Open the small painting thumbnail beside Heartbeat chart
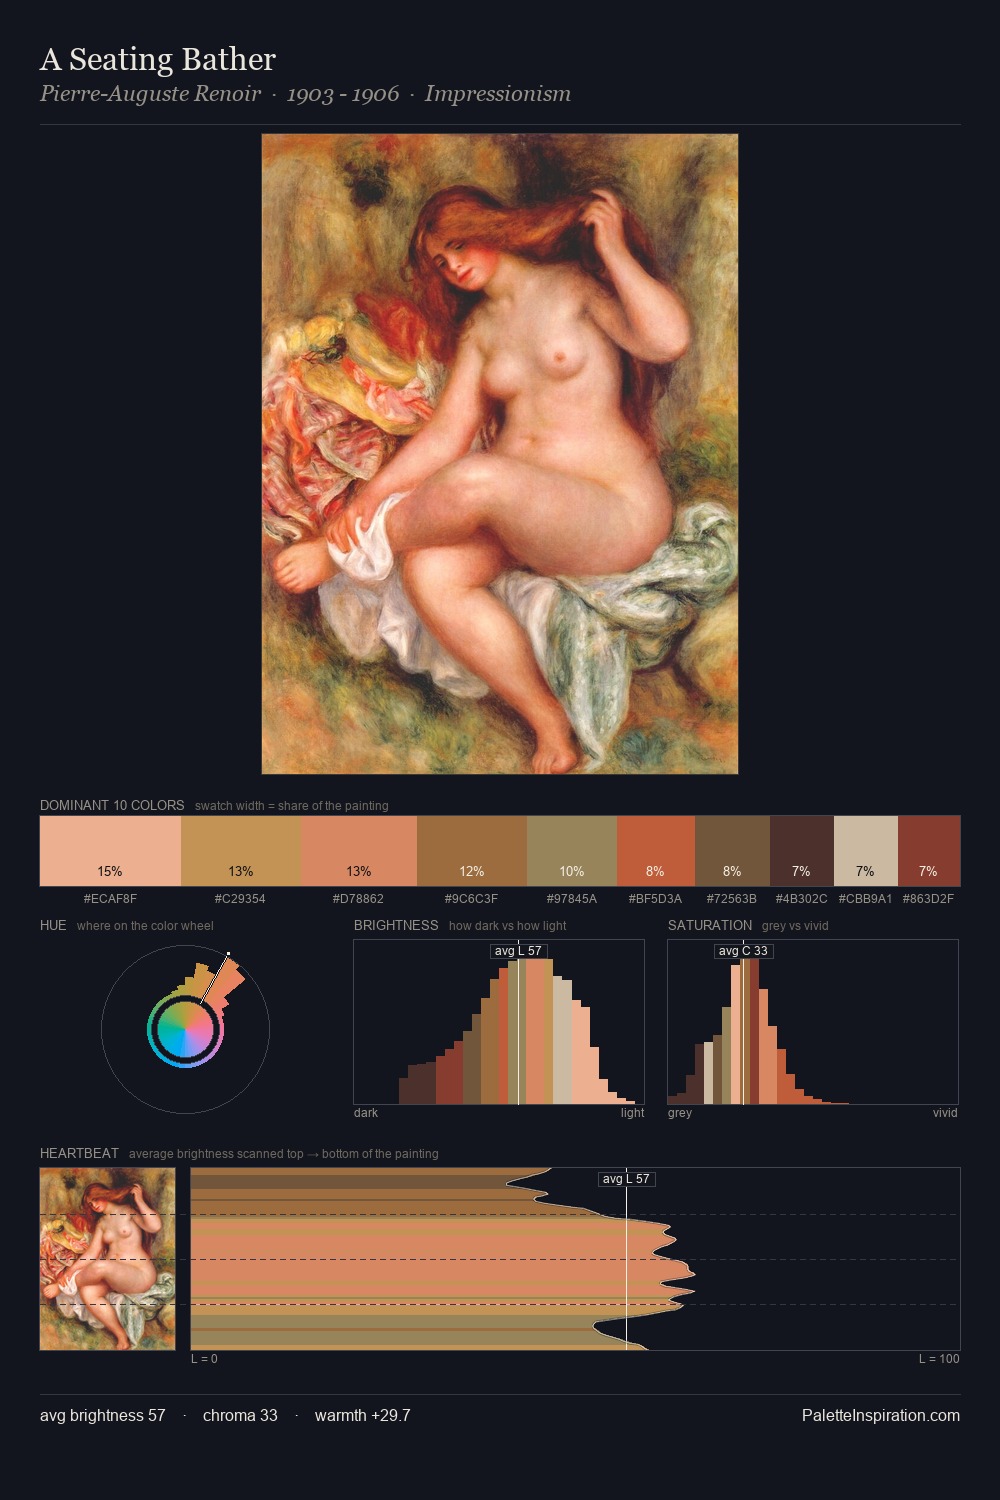 (108, 1259)
